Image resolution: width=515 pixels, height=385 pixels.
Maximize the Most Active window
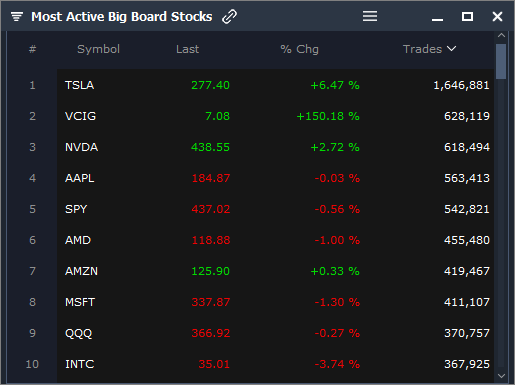click(x=467, y=16)
